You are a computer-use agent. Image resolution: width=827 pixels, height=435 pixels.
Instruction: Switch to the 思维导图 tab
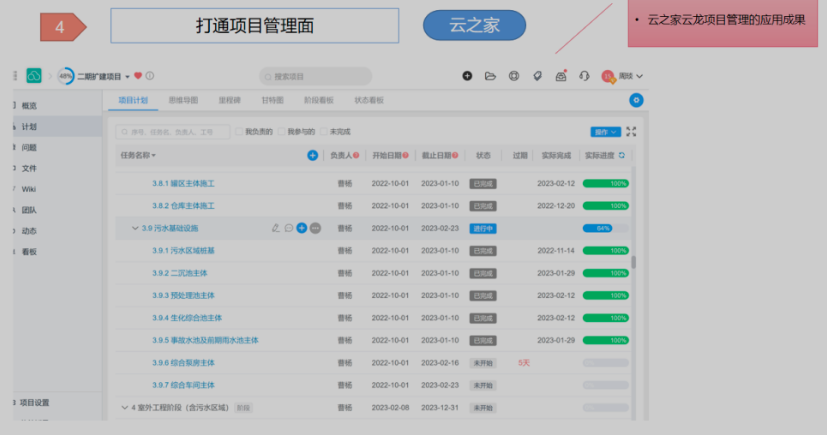click(183, 100)
